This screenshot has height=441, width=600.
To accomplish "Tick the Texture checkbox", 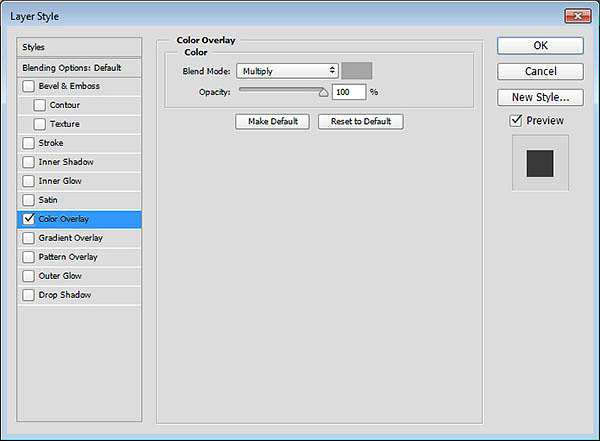I will [39, 124].
